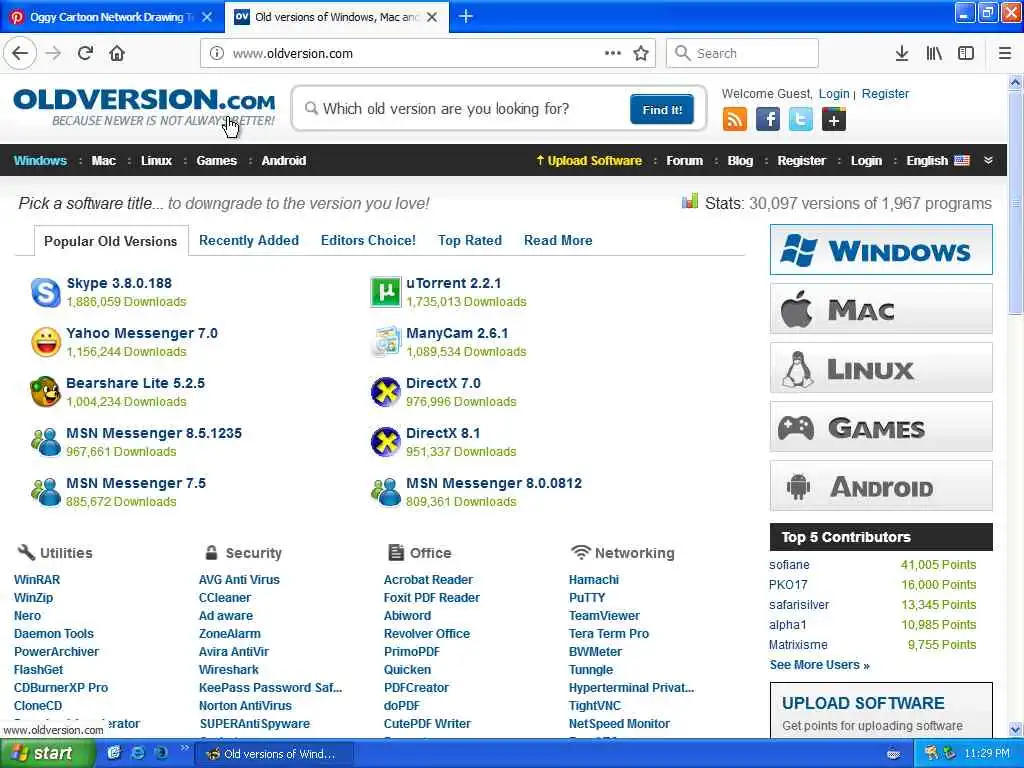
Task: Open Mac in the navigation bar
Action: pos(103,161)
